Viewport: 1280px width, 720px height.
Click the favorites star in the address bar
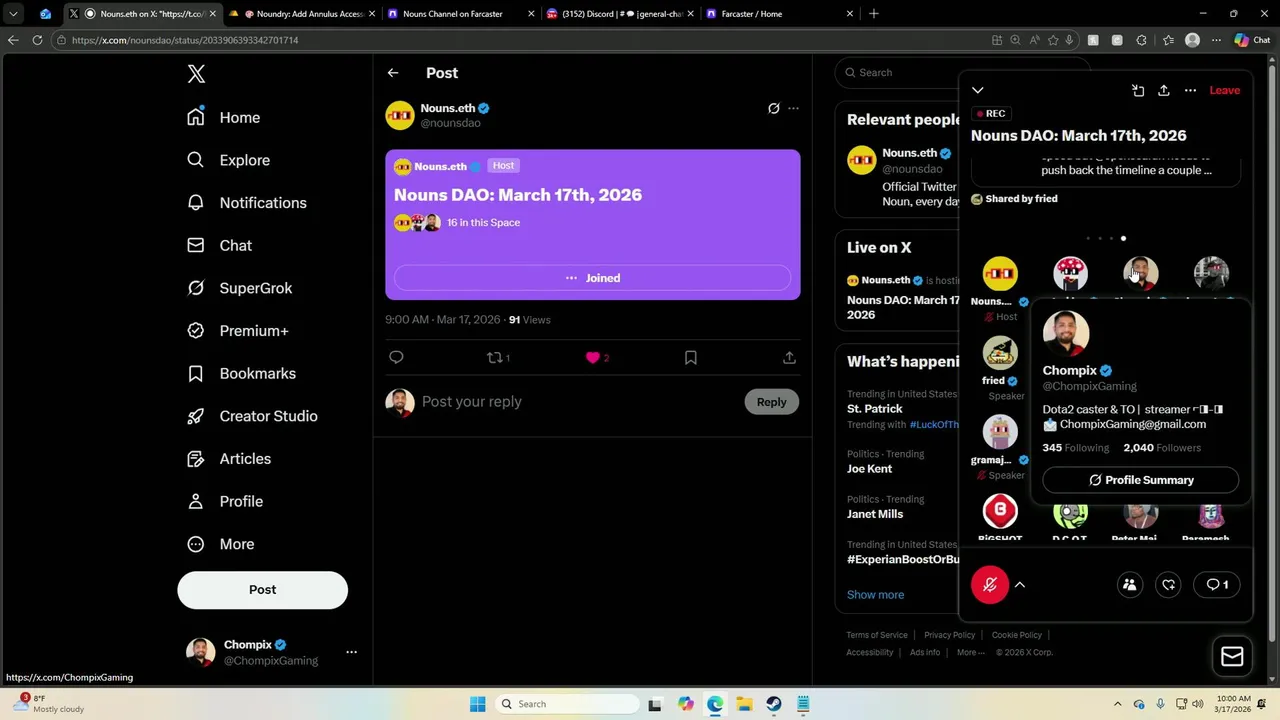1053,40
